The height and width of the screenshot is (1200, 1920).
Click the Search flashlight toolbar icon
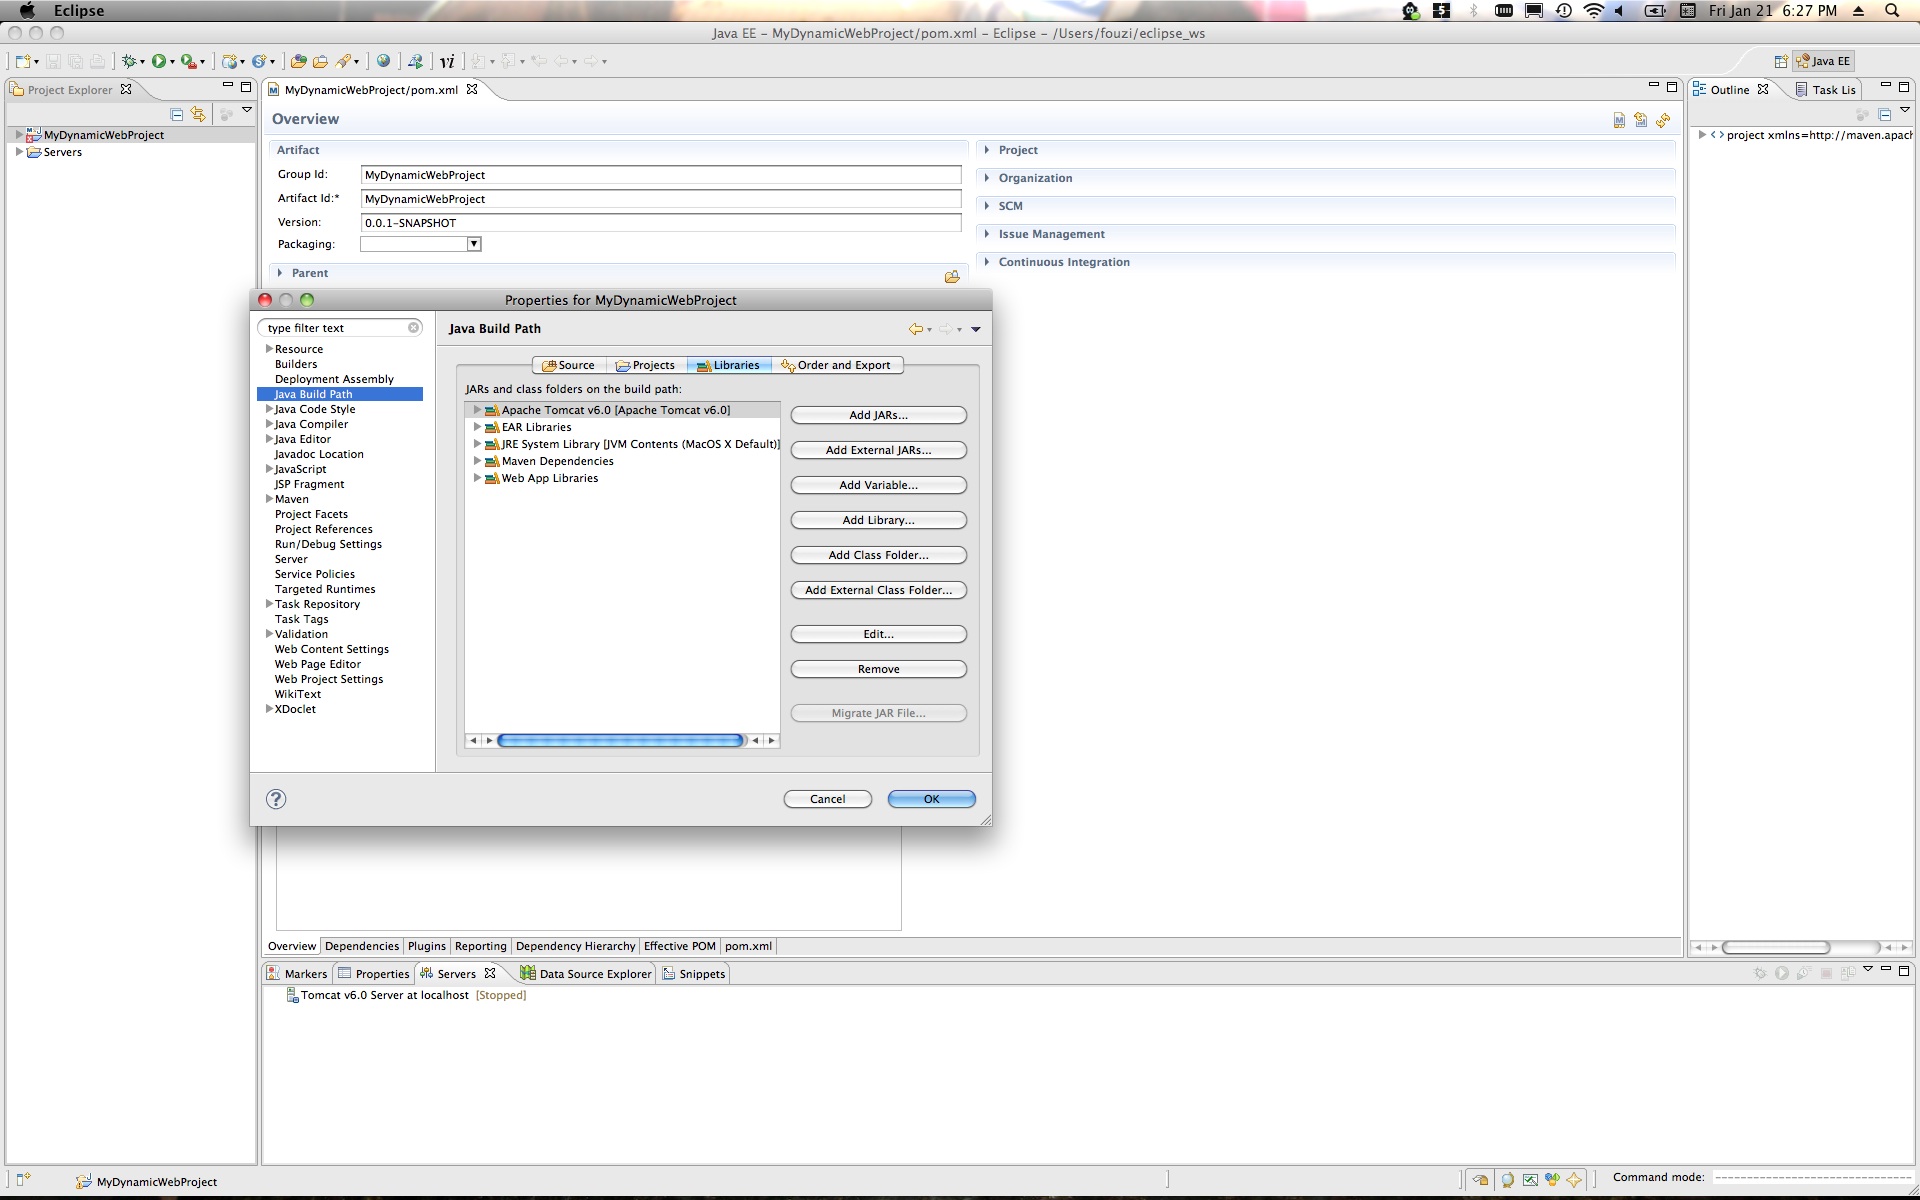343,61
